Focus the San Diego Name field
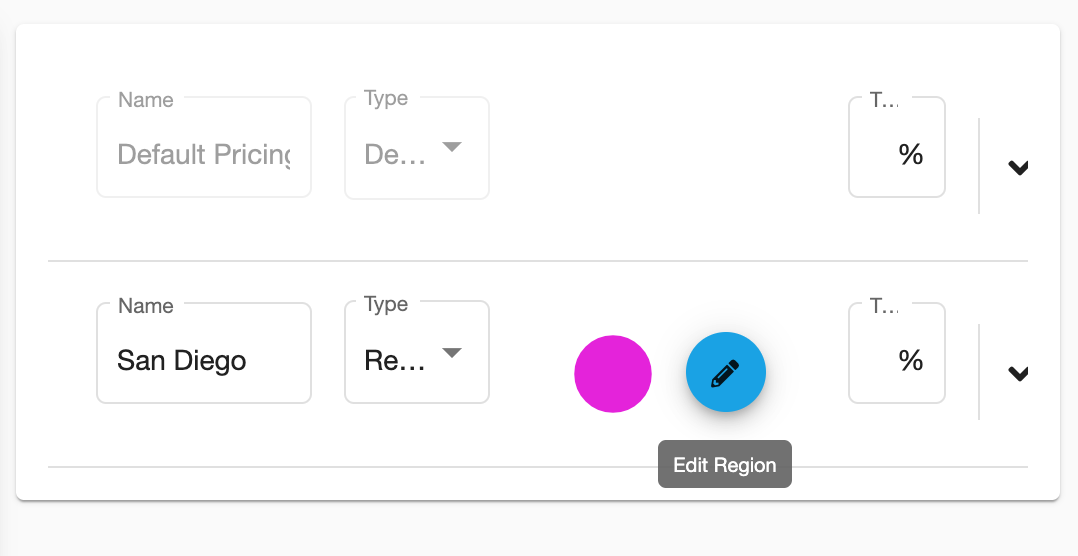The image size is (1078, 556). [204, 353]
